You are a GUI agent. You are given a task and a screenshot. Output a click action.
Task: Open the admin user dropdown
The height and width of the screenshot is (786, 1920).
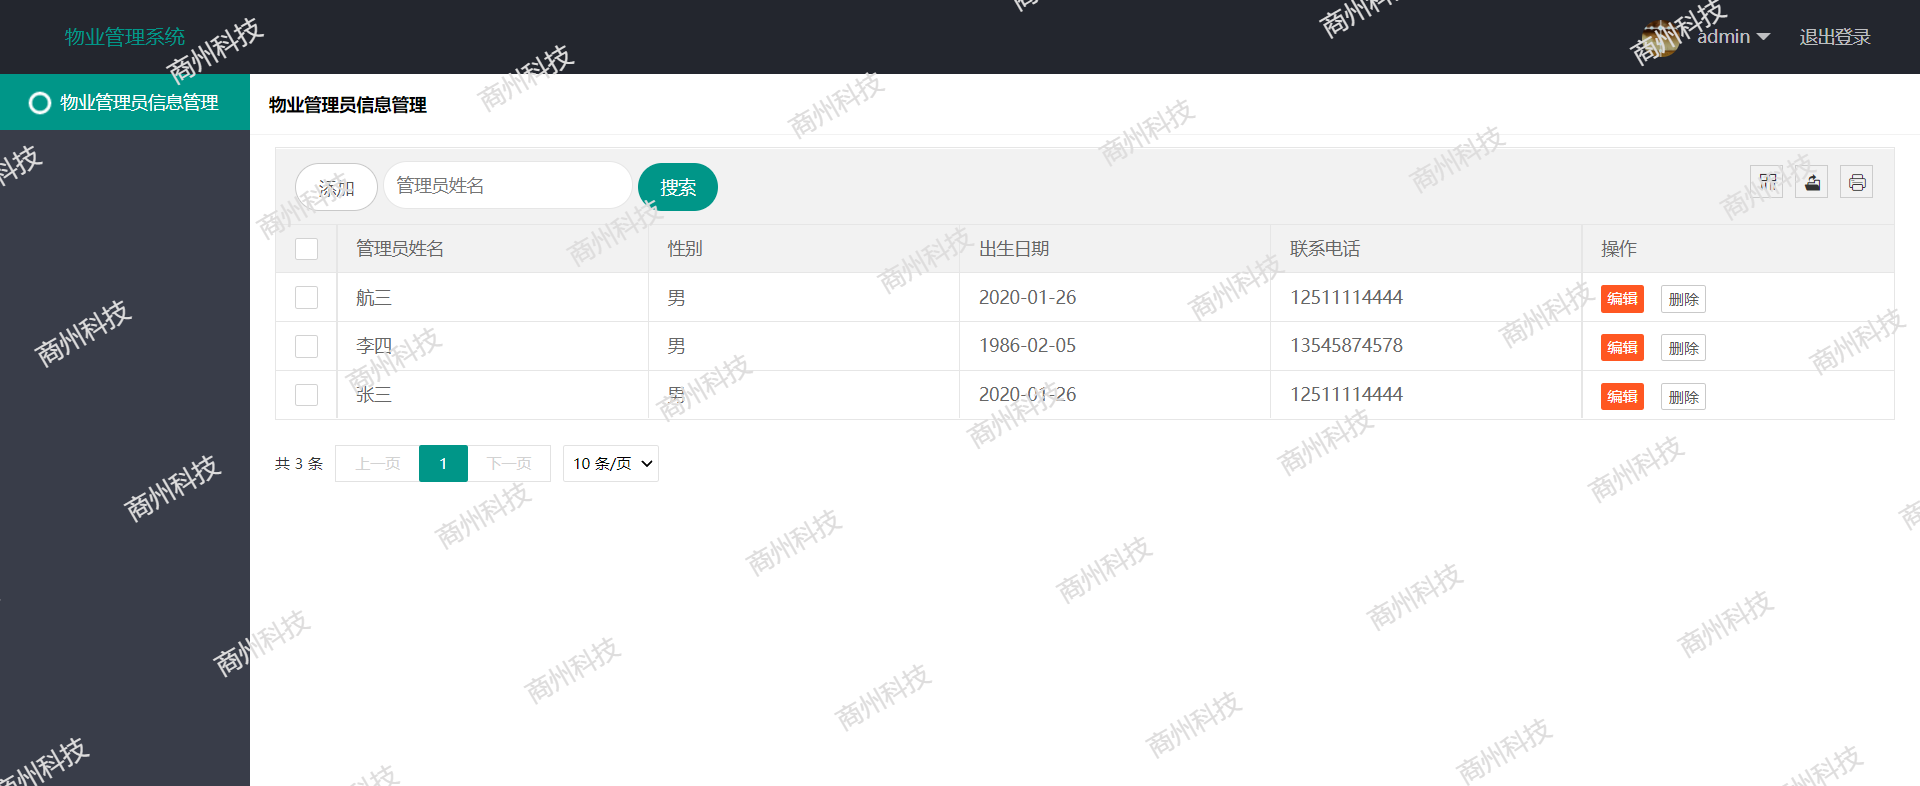[1733, 37]
